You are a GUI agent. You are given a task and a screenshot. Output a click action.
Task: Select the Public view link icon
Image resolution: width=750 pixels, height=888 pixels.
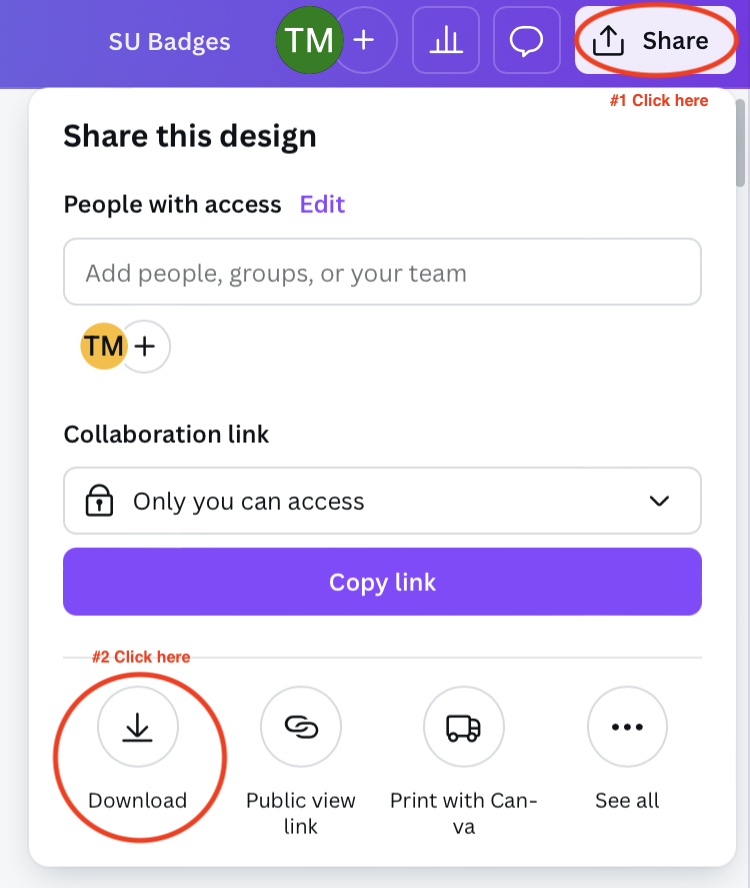[301, 727]
